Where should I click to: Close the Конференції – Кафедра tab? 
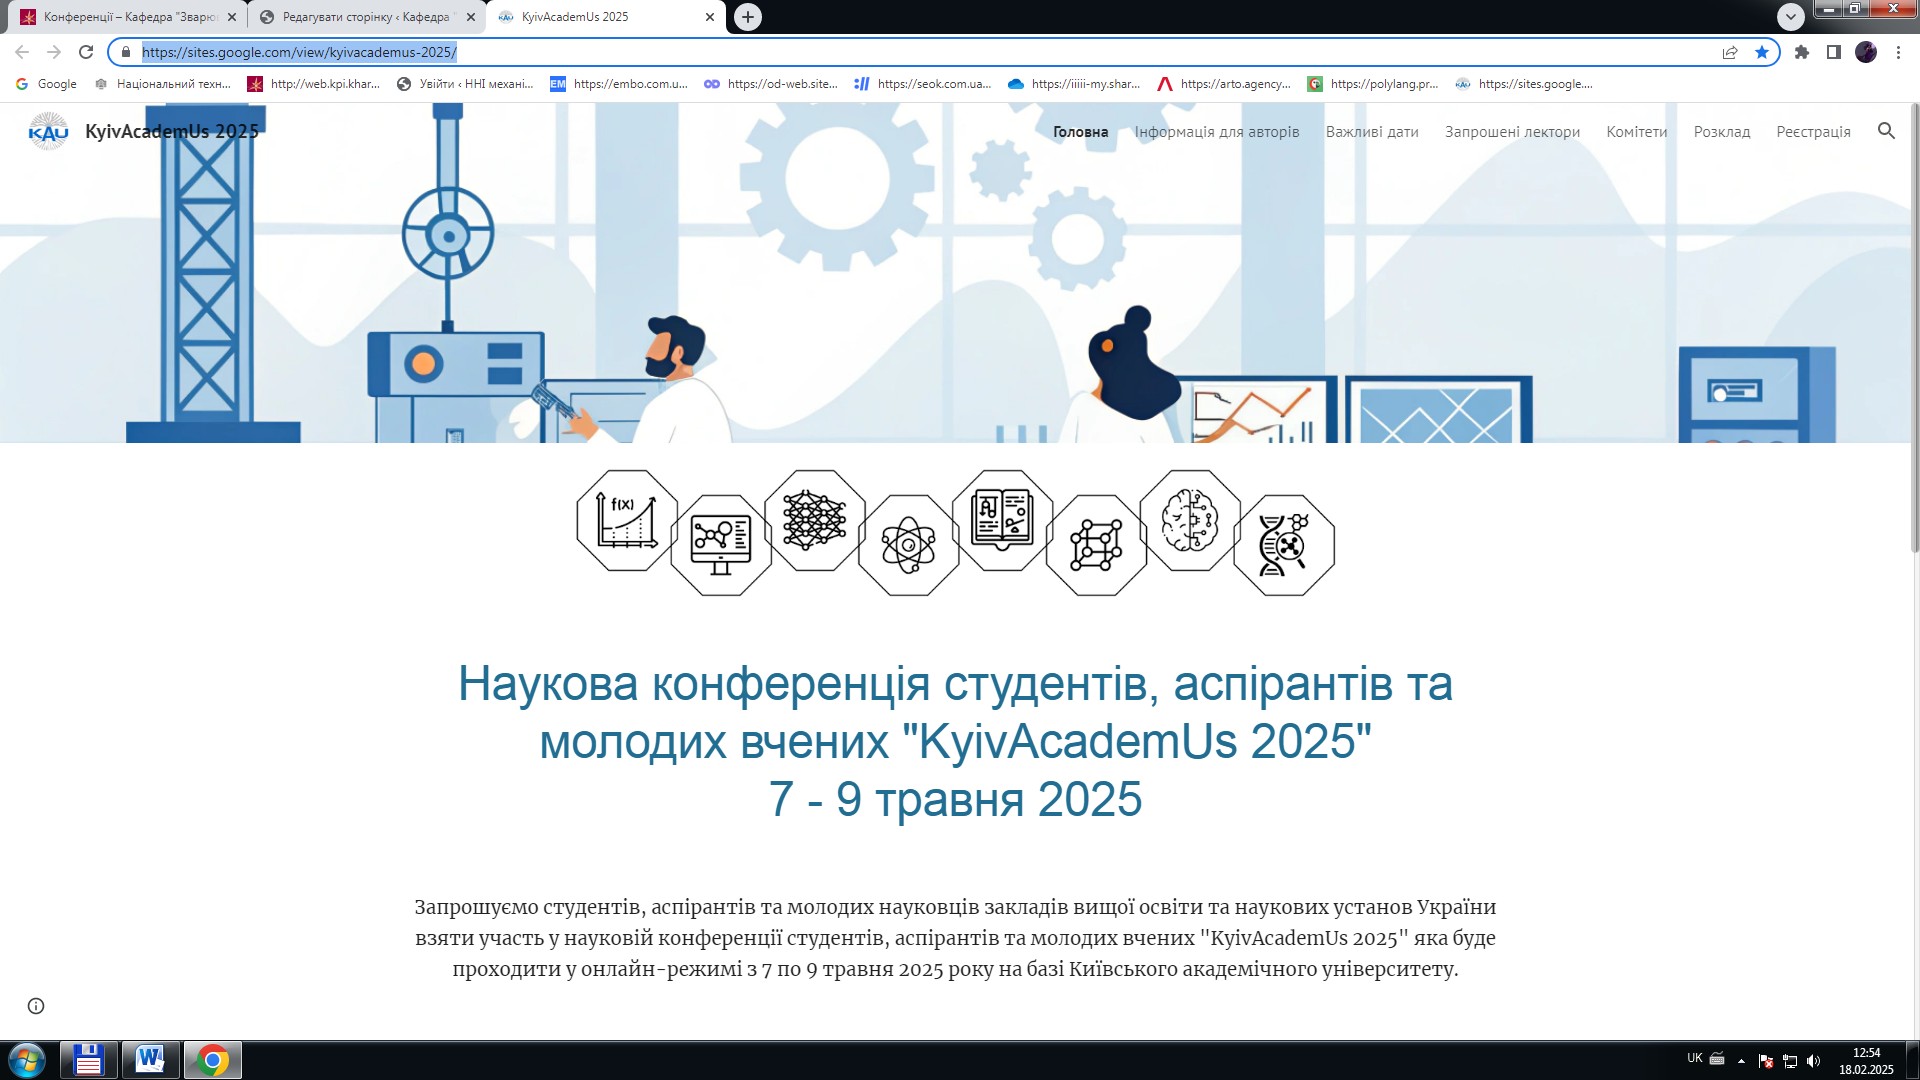coord(232,17)
